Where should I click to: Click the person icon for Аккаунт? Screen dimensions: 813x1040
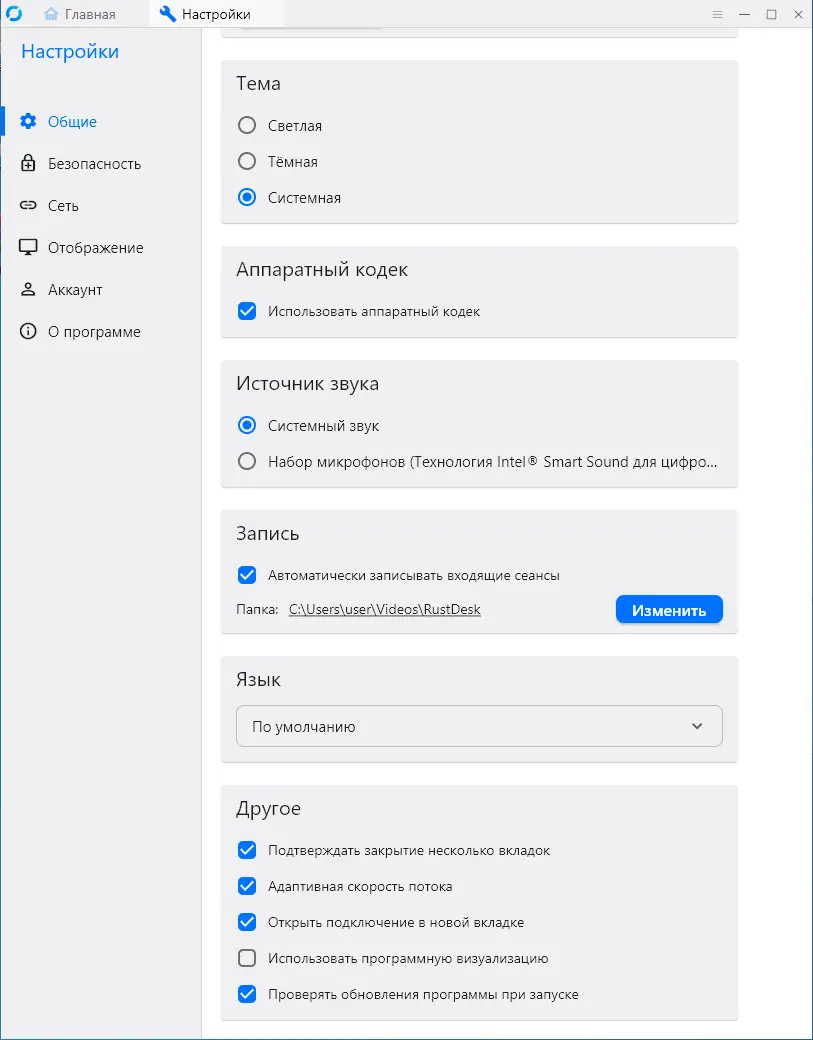pos(28,290)
